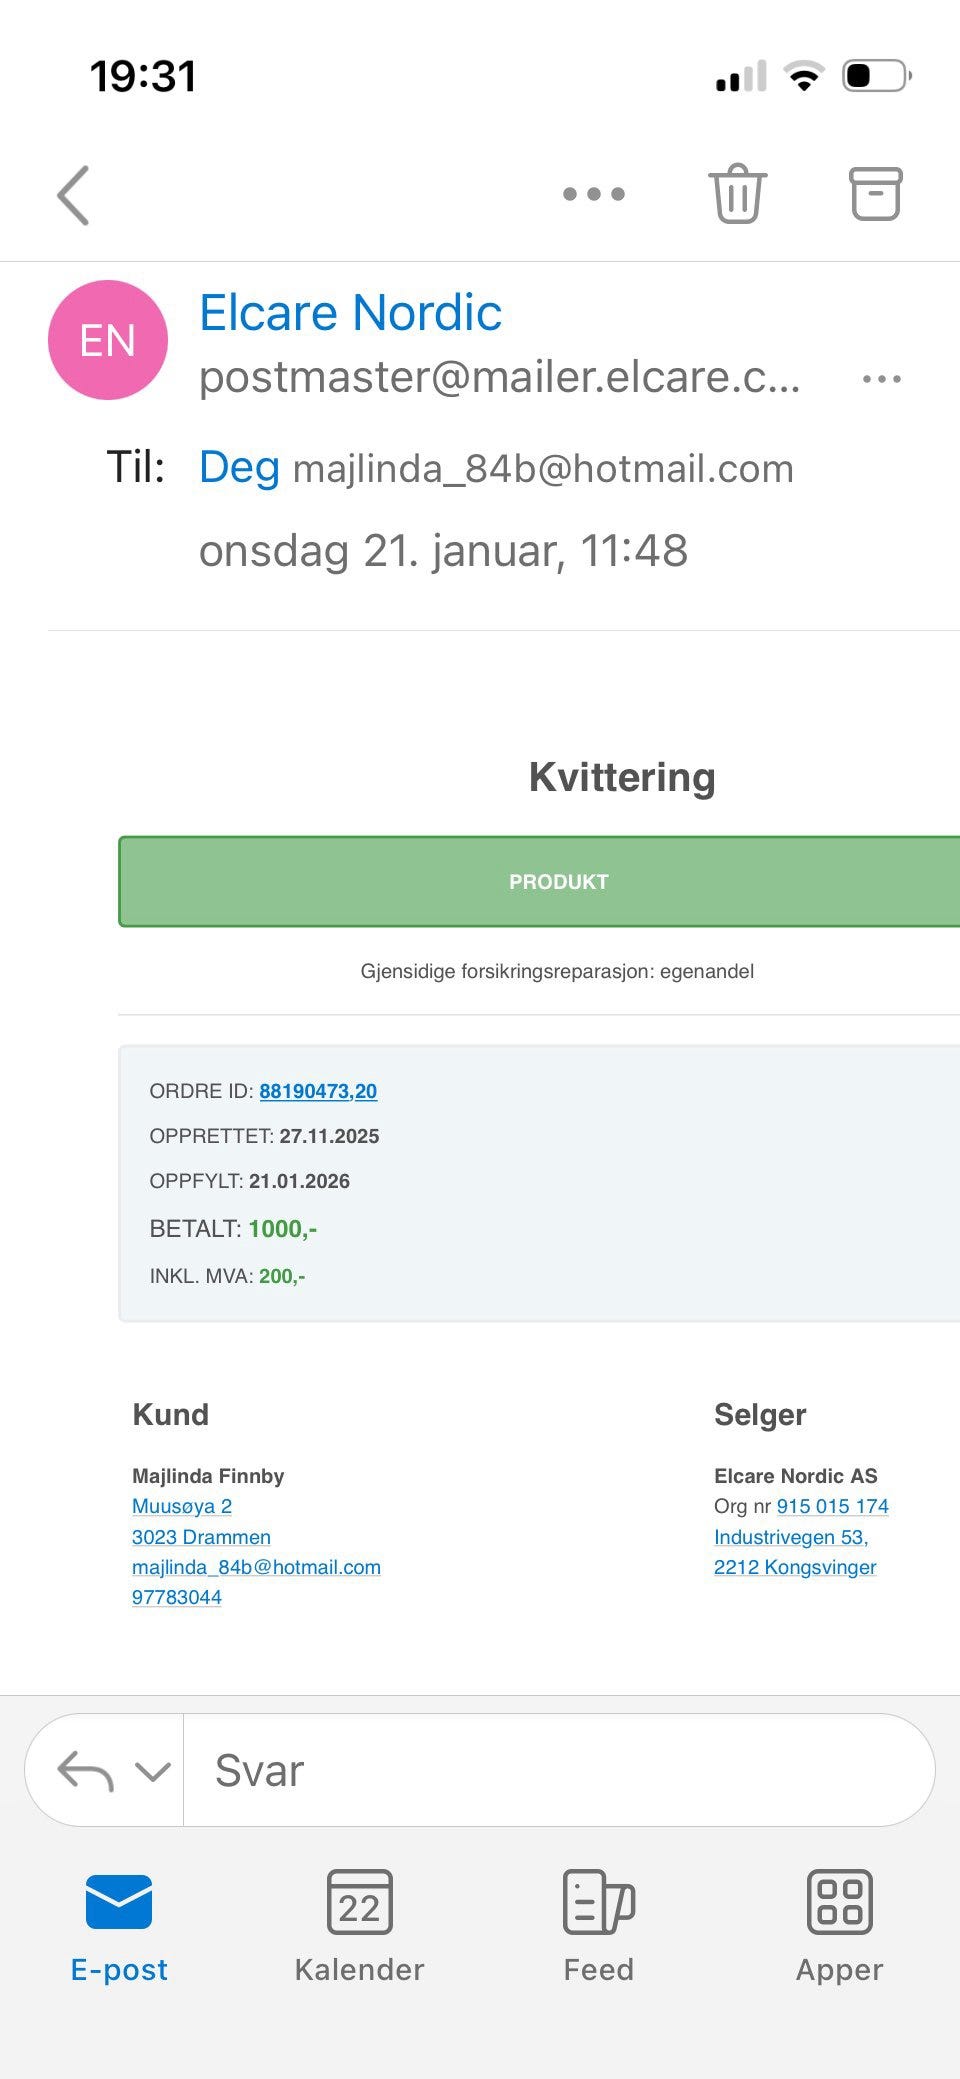The height and width of the screenshot is (2079, 960).
Task: Open the Feed tab icon
Action: coord(598,1903)
